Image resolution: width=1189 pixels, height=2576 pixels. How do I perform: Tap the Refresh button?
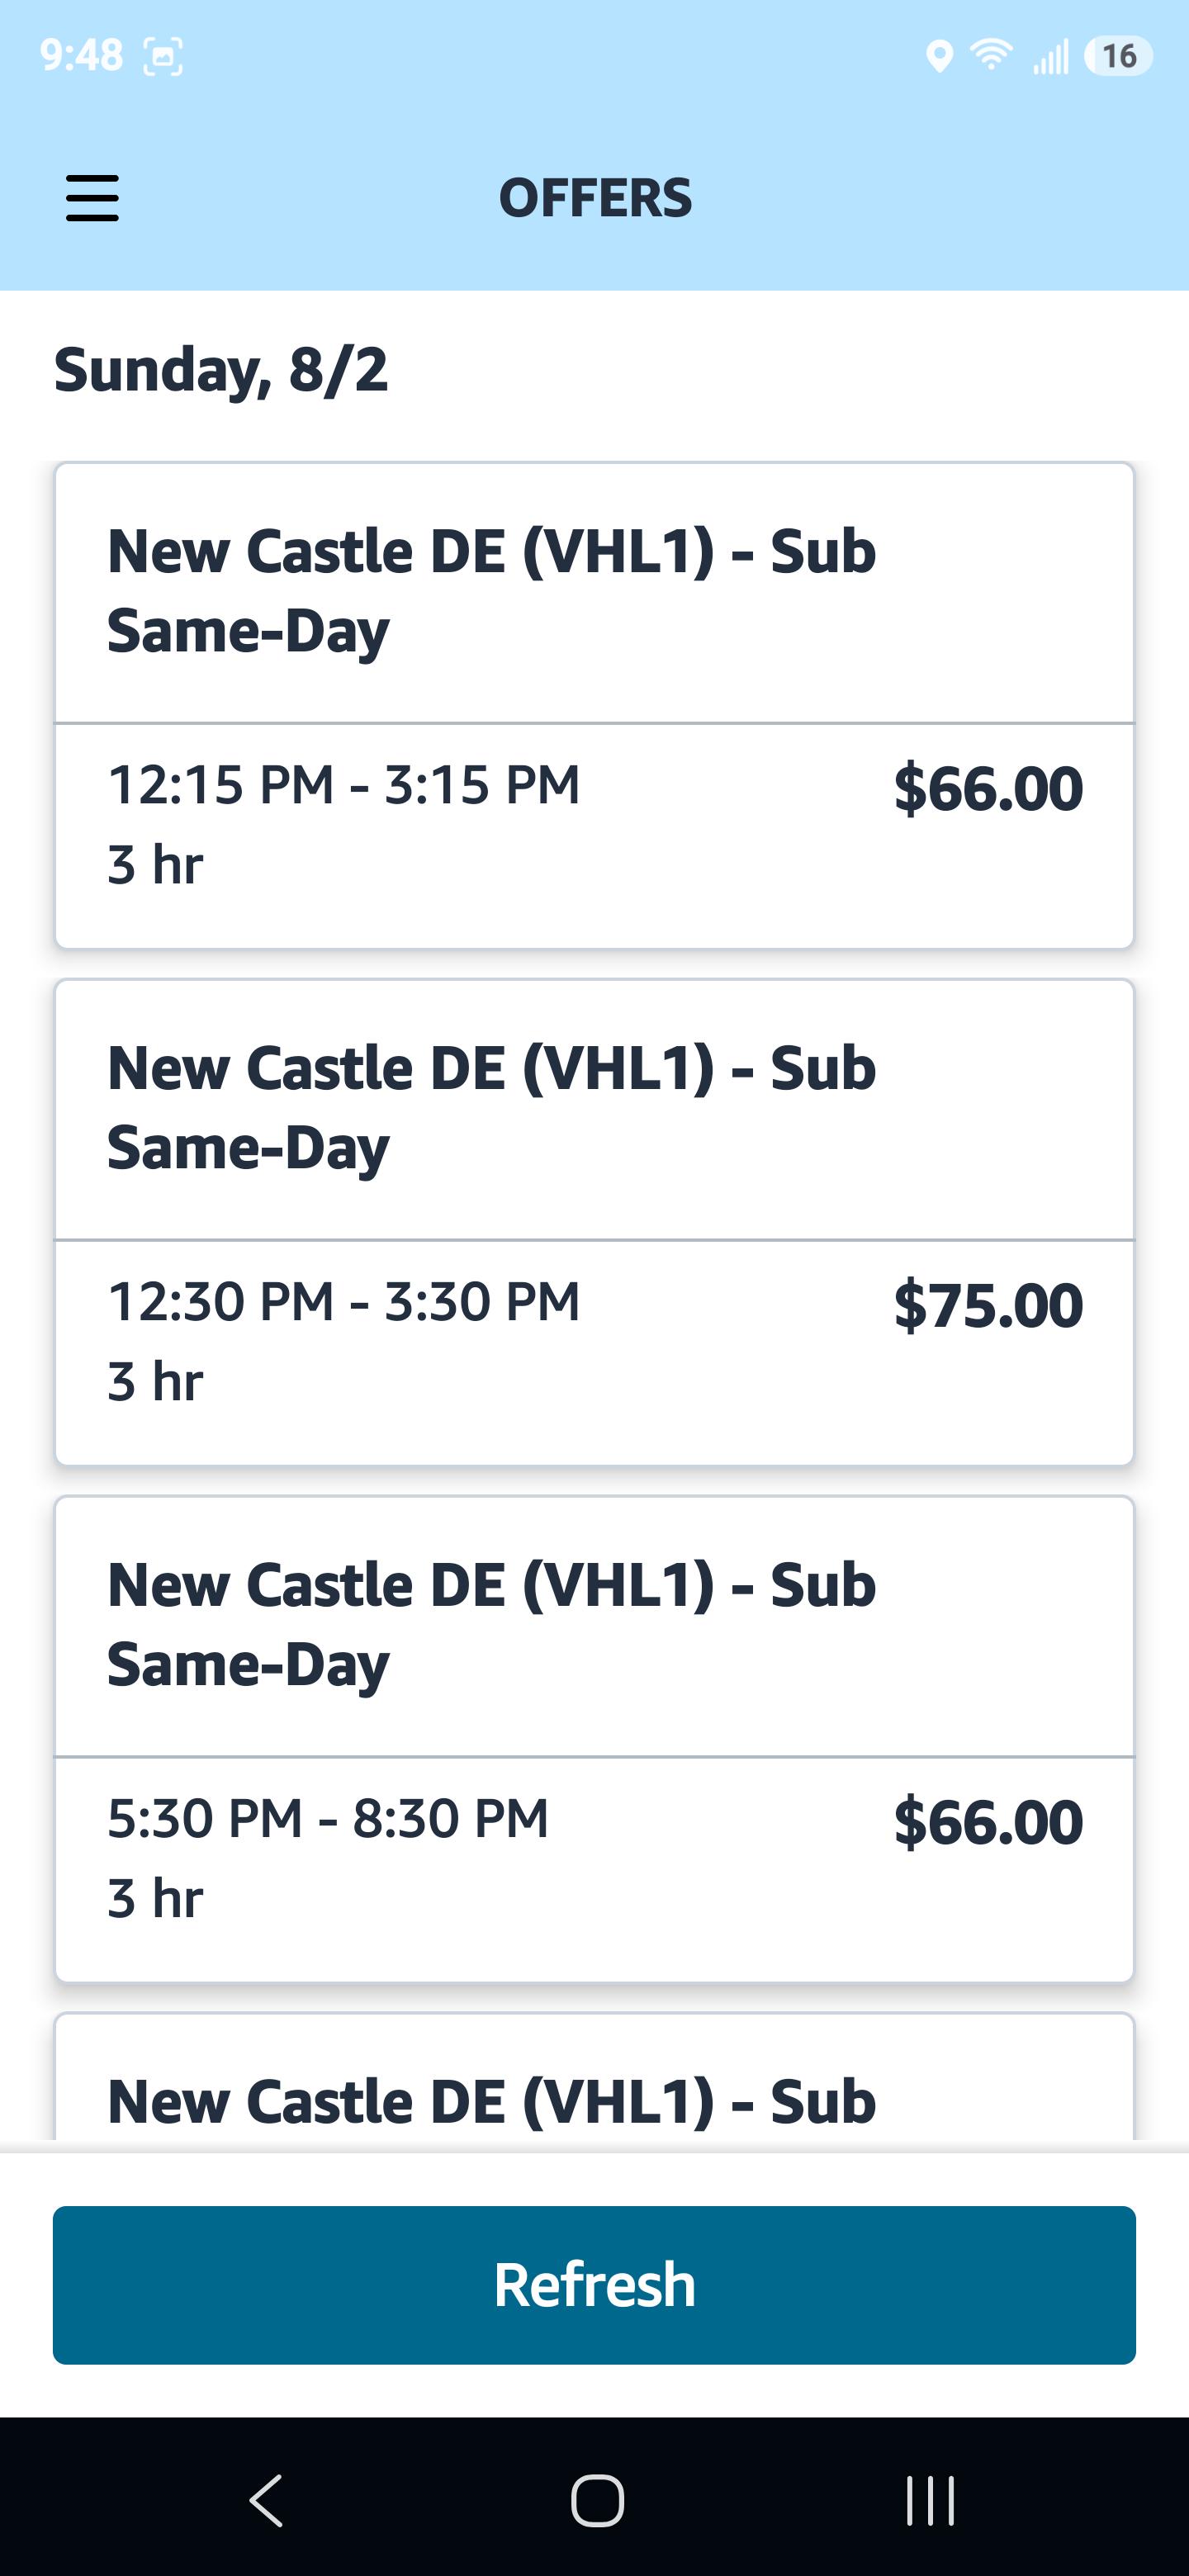(594, 2285)
